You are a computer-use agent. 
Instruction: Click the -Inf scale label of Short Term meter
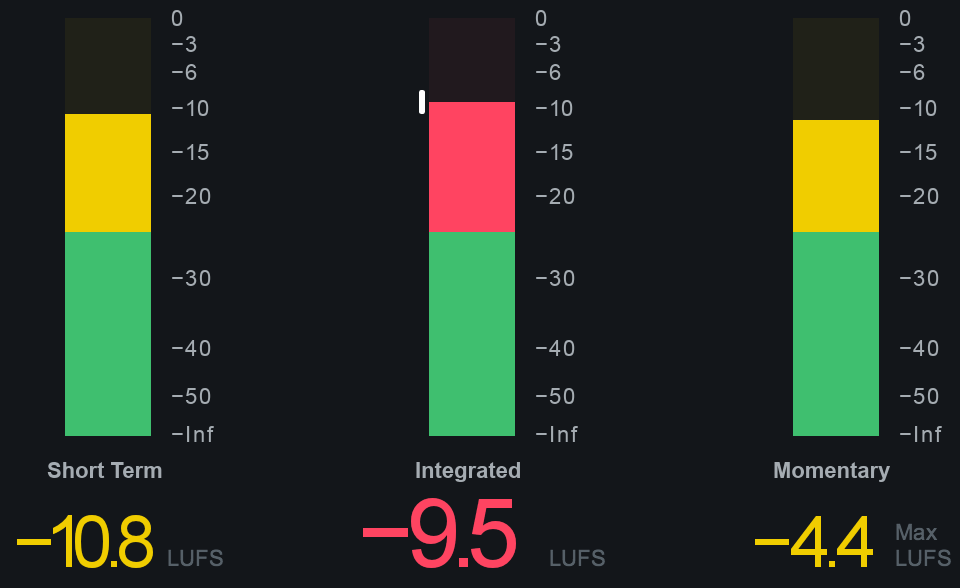pyautogui.click(x=193, y=435)
